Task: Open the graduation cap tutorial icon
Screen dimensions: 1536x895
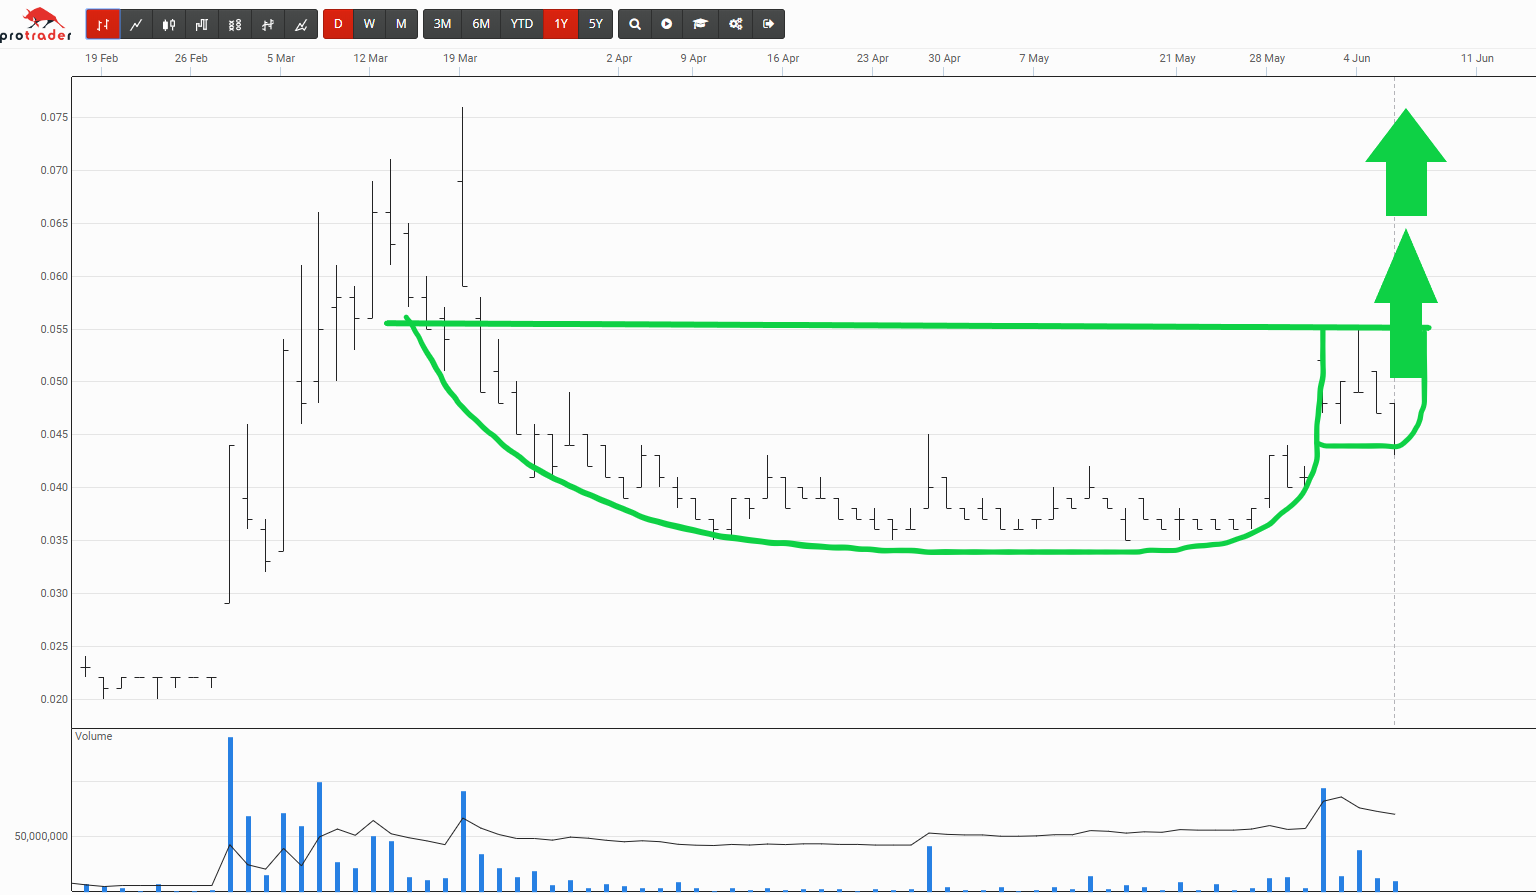Action: click(701, 24)
